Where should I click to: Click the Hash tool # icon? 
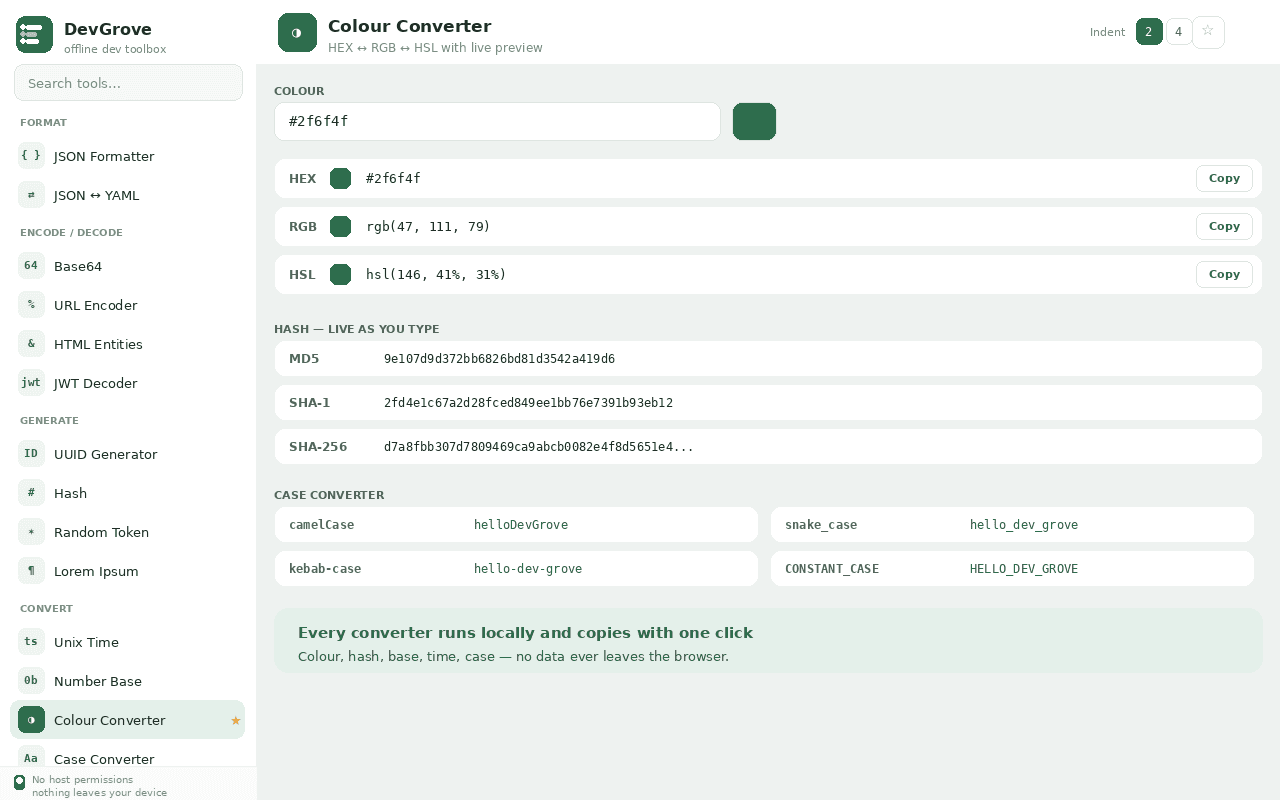(31, 493)
